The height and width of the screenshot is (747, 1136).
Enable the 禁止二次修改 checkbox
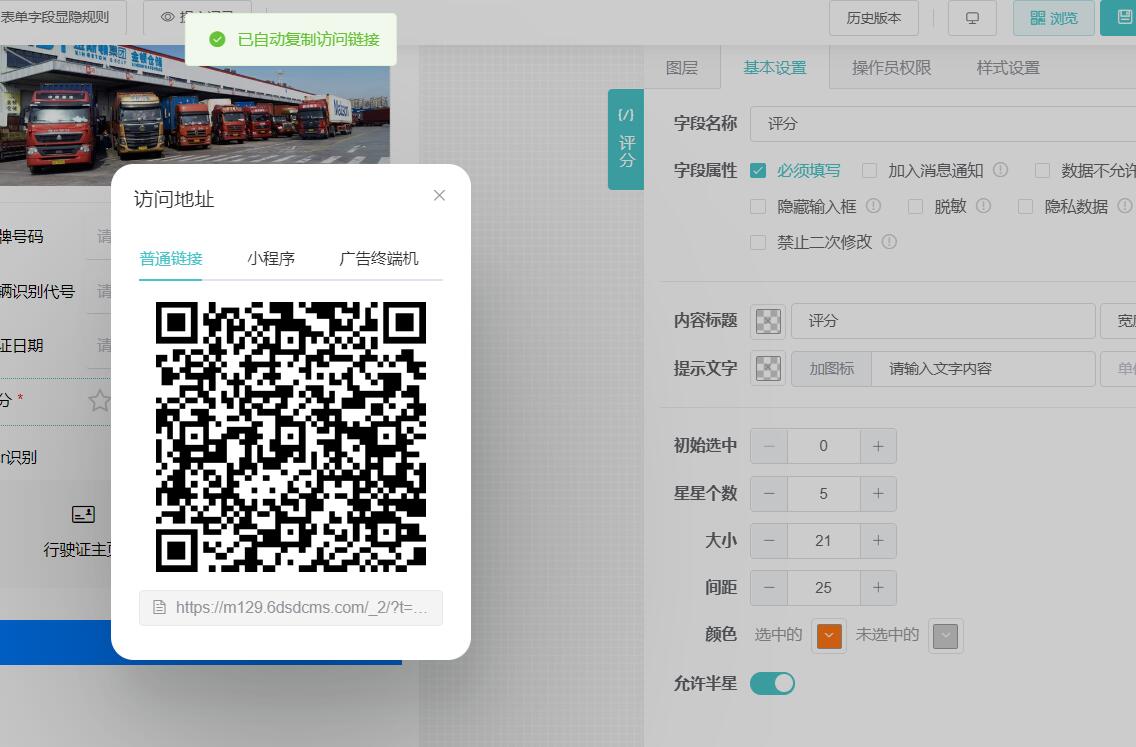point(758,242)
